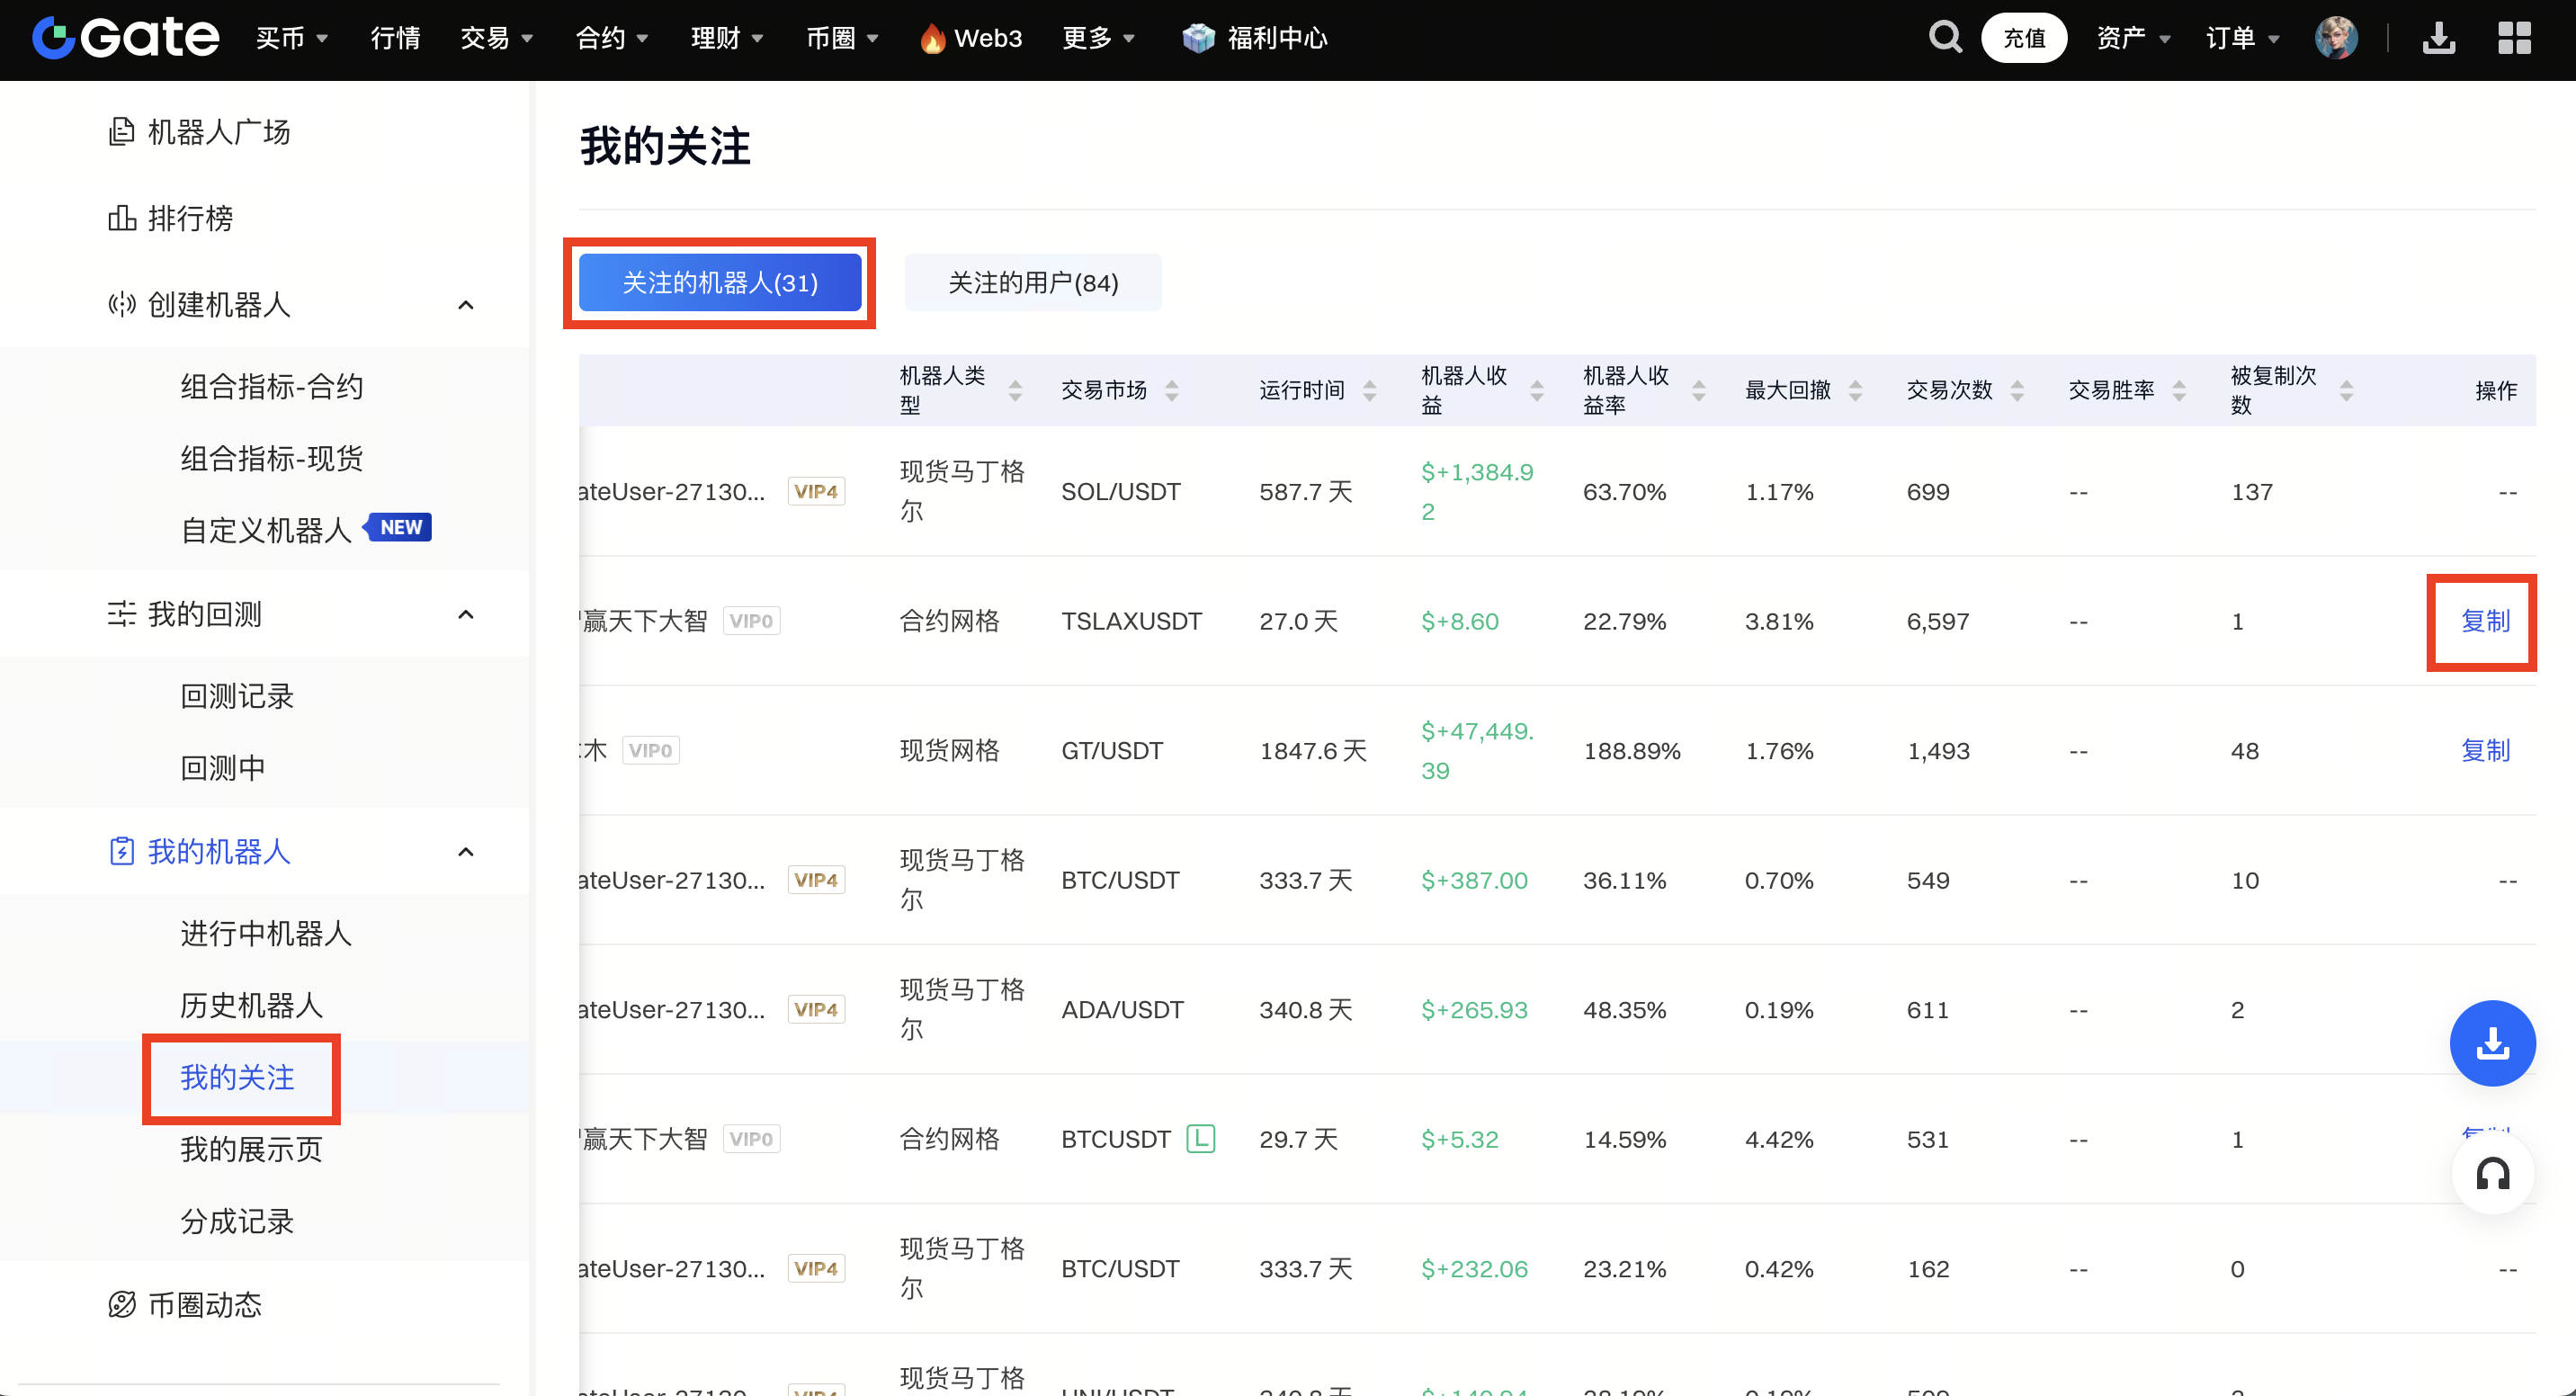
Task: Click the download app icon in header
Action: (2438, 38)
